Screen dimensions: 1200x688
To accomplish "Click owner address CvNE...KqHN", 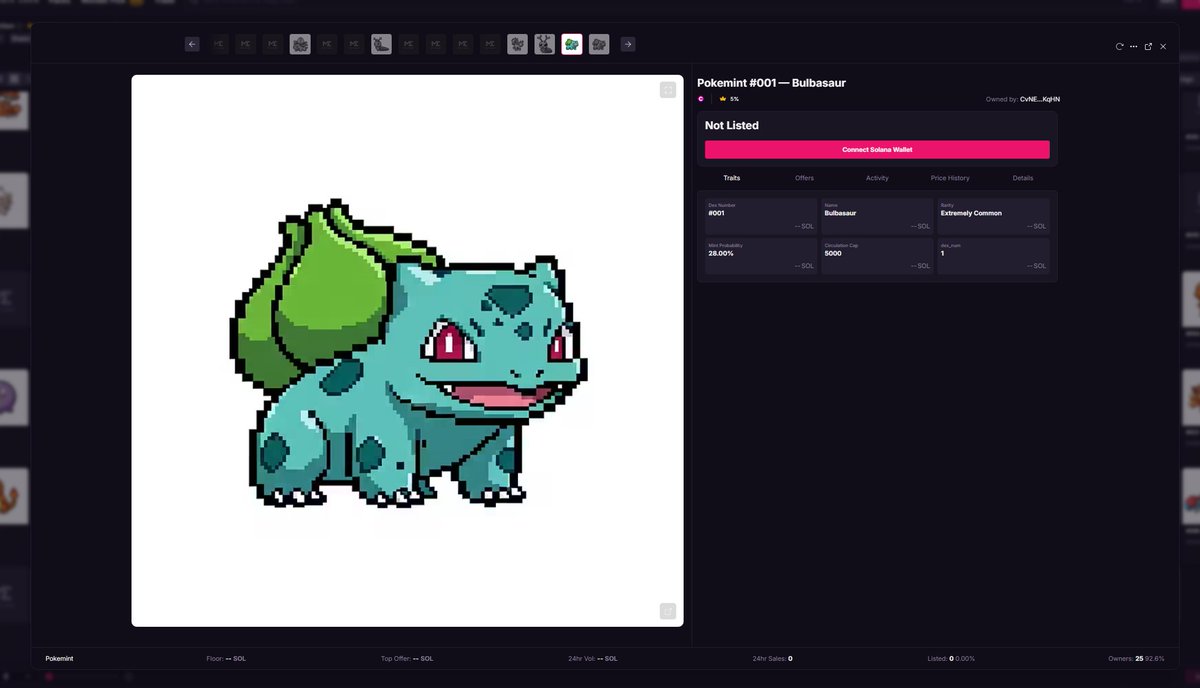I will pyautogui.click(x=1040, y=99).
